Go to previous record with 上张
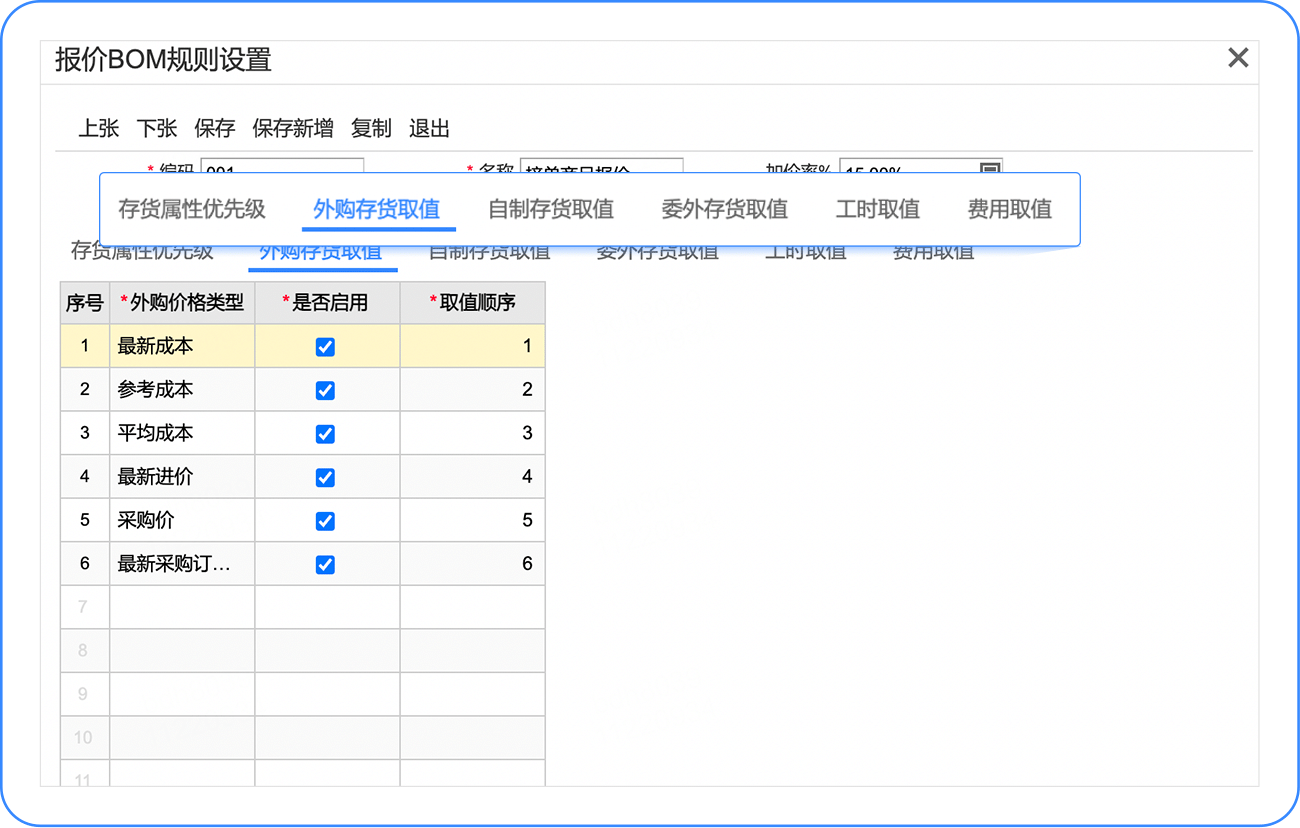Image resolution: width=1300 pixels, height=828 pixels. coord(99,128)
